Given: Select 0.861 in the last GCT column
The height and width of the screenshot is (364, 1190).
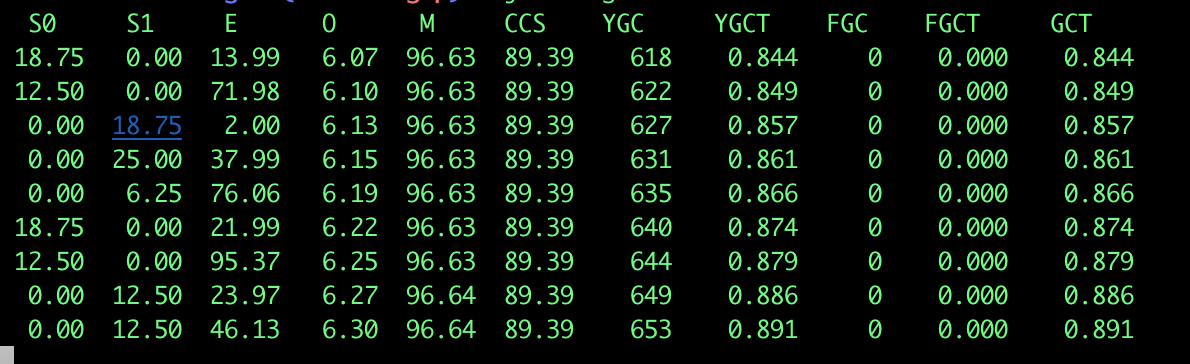Looking at the screenshot, I should click(x=1099, y=159).
